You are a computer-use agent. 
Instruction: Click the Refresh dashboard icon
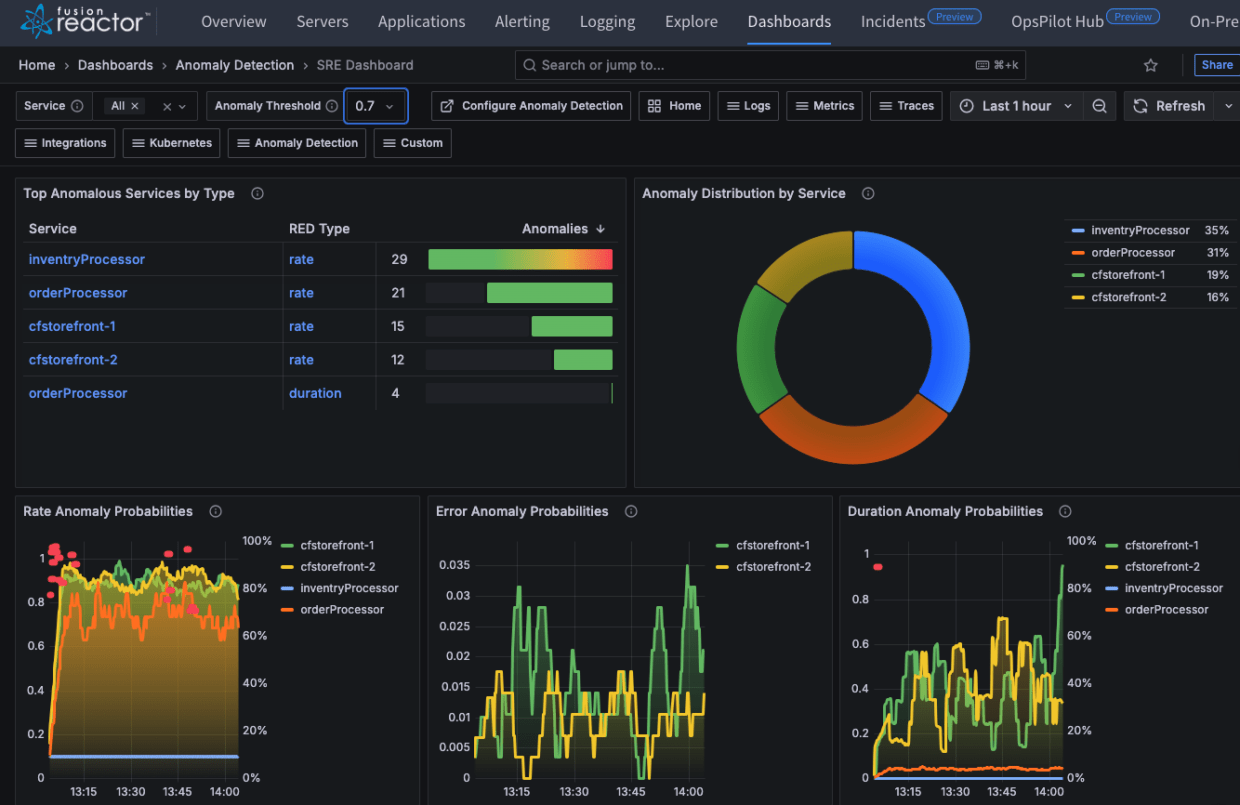point(1141,106)
